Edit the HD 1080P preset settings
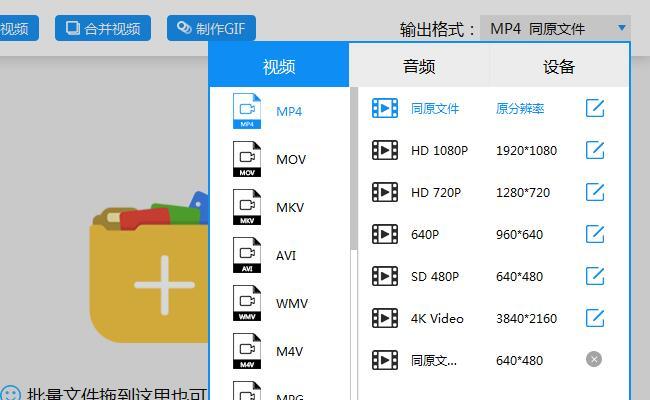Viewport: 650px width, 400px height. coord(595,150)
